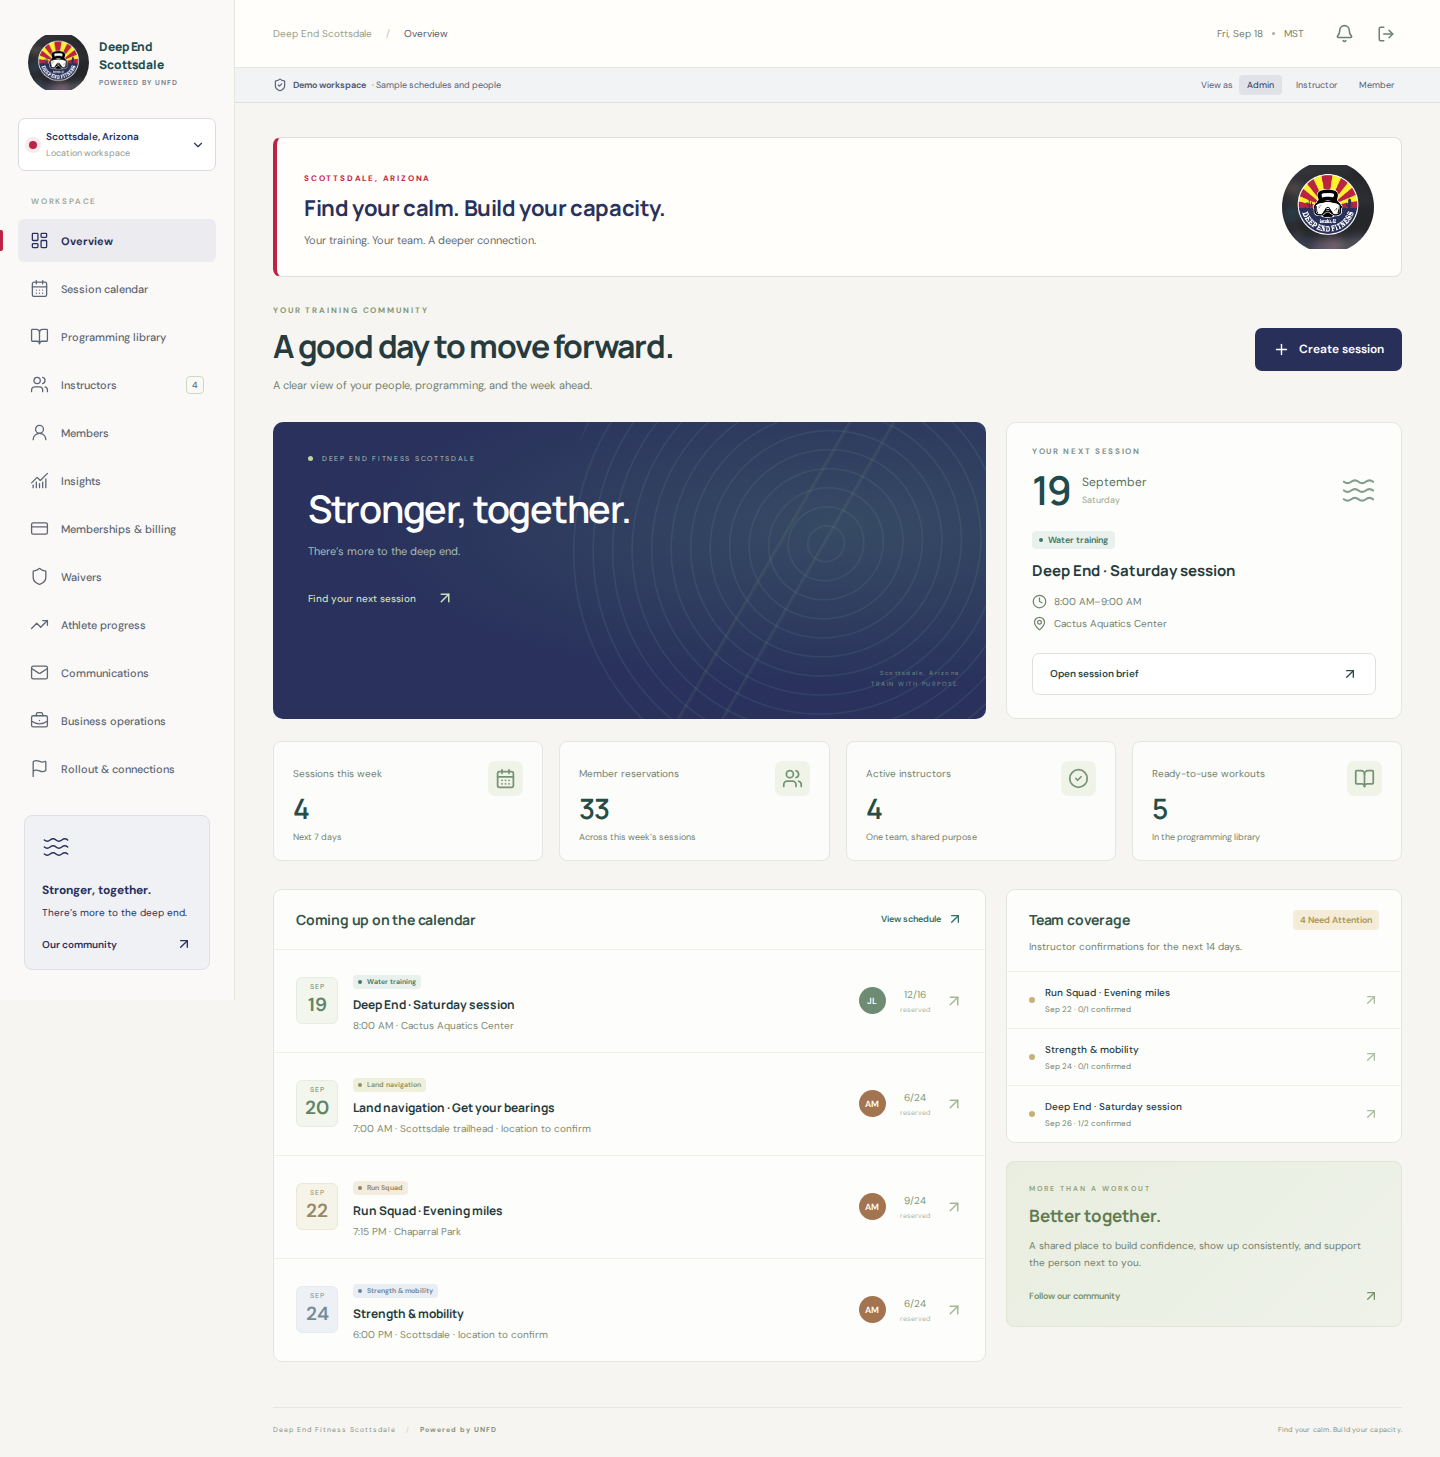Open Programming library page

pyautogui.click(x=117, y=337)
